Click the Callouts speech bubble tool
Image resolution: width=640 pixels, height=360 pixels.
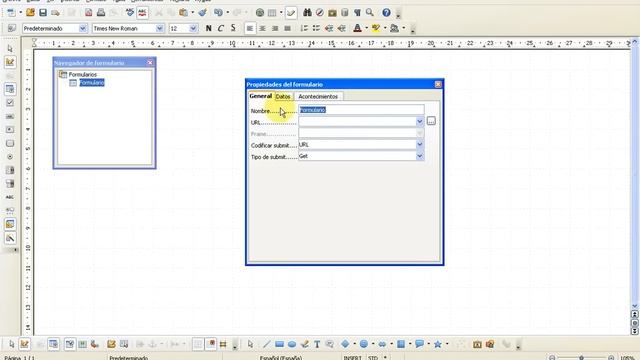(x=419, y=344)
